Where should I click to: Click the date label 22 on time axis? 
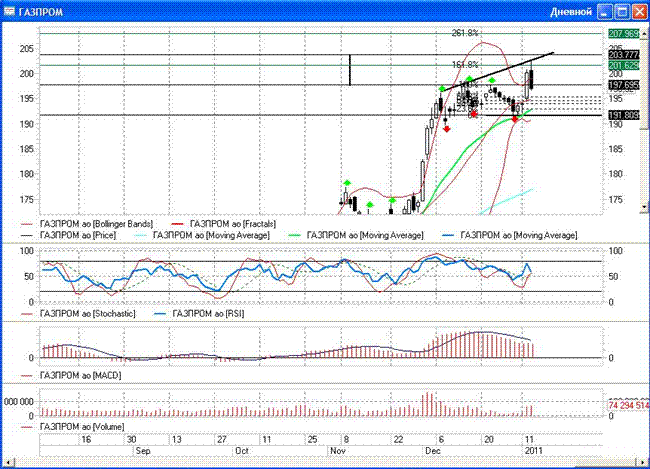[x=398, y=440]
